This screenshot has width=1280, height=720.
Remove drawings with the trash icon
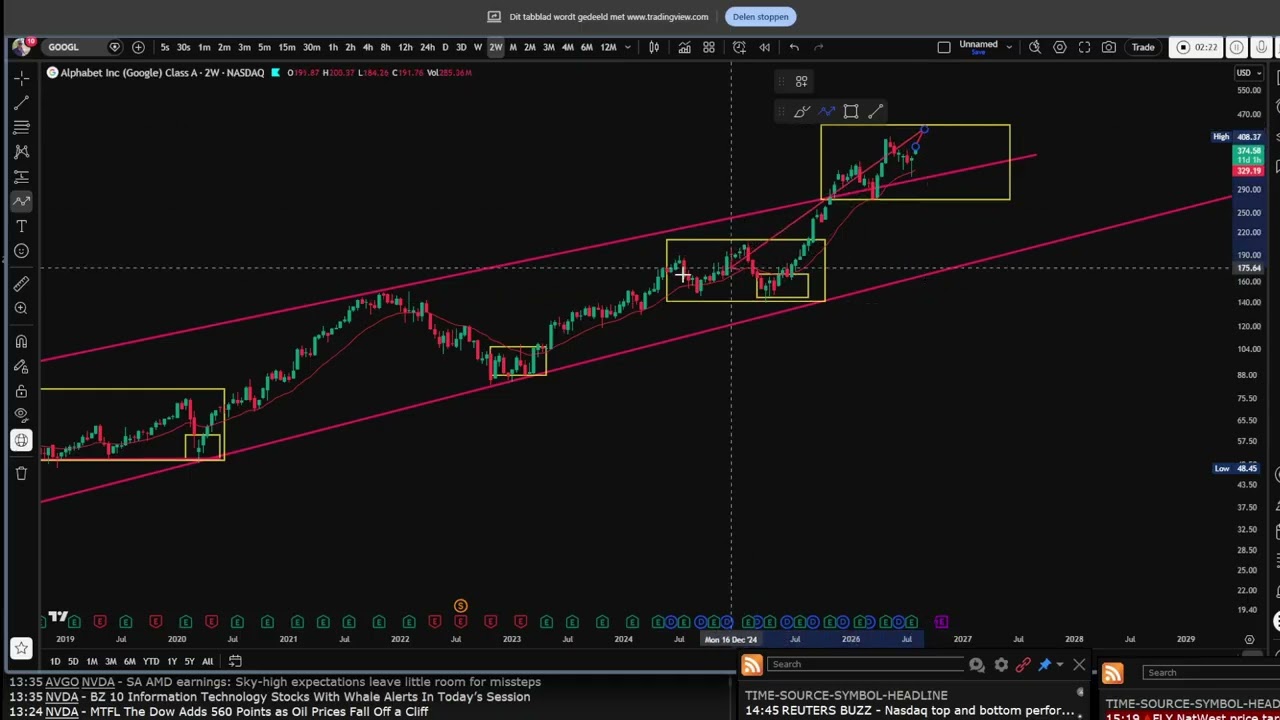coord(21,473)
